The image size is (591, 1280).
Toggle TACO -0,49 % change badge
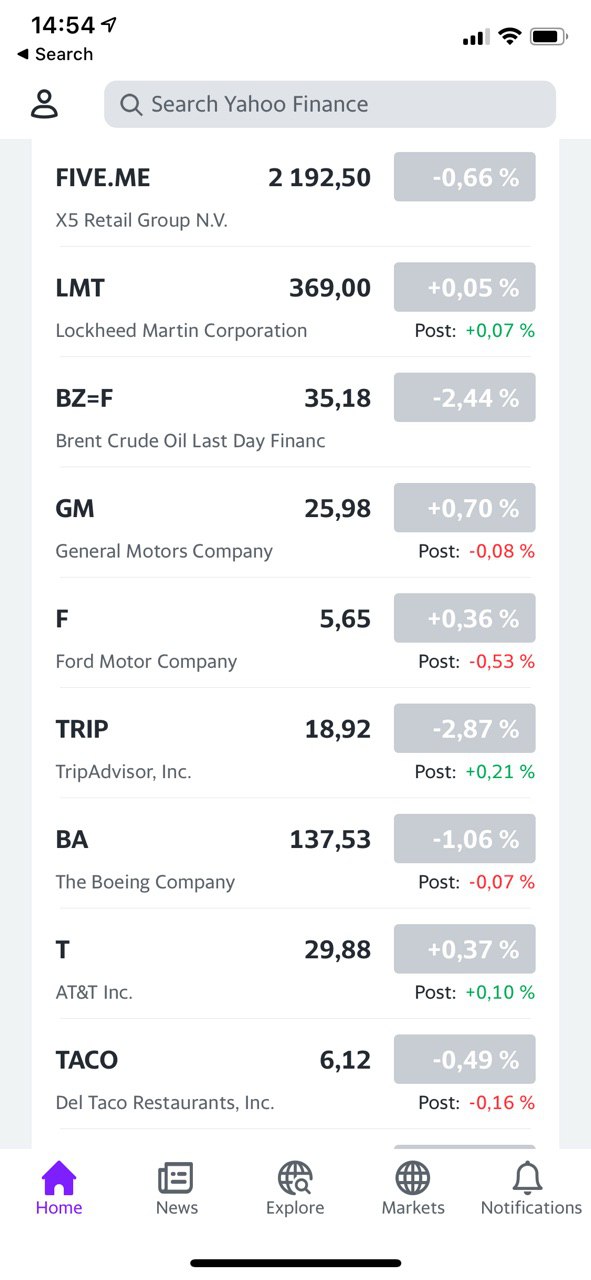(x=464, y=1059)
